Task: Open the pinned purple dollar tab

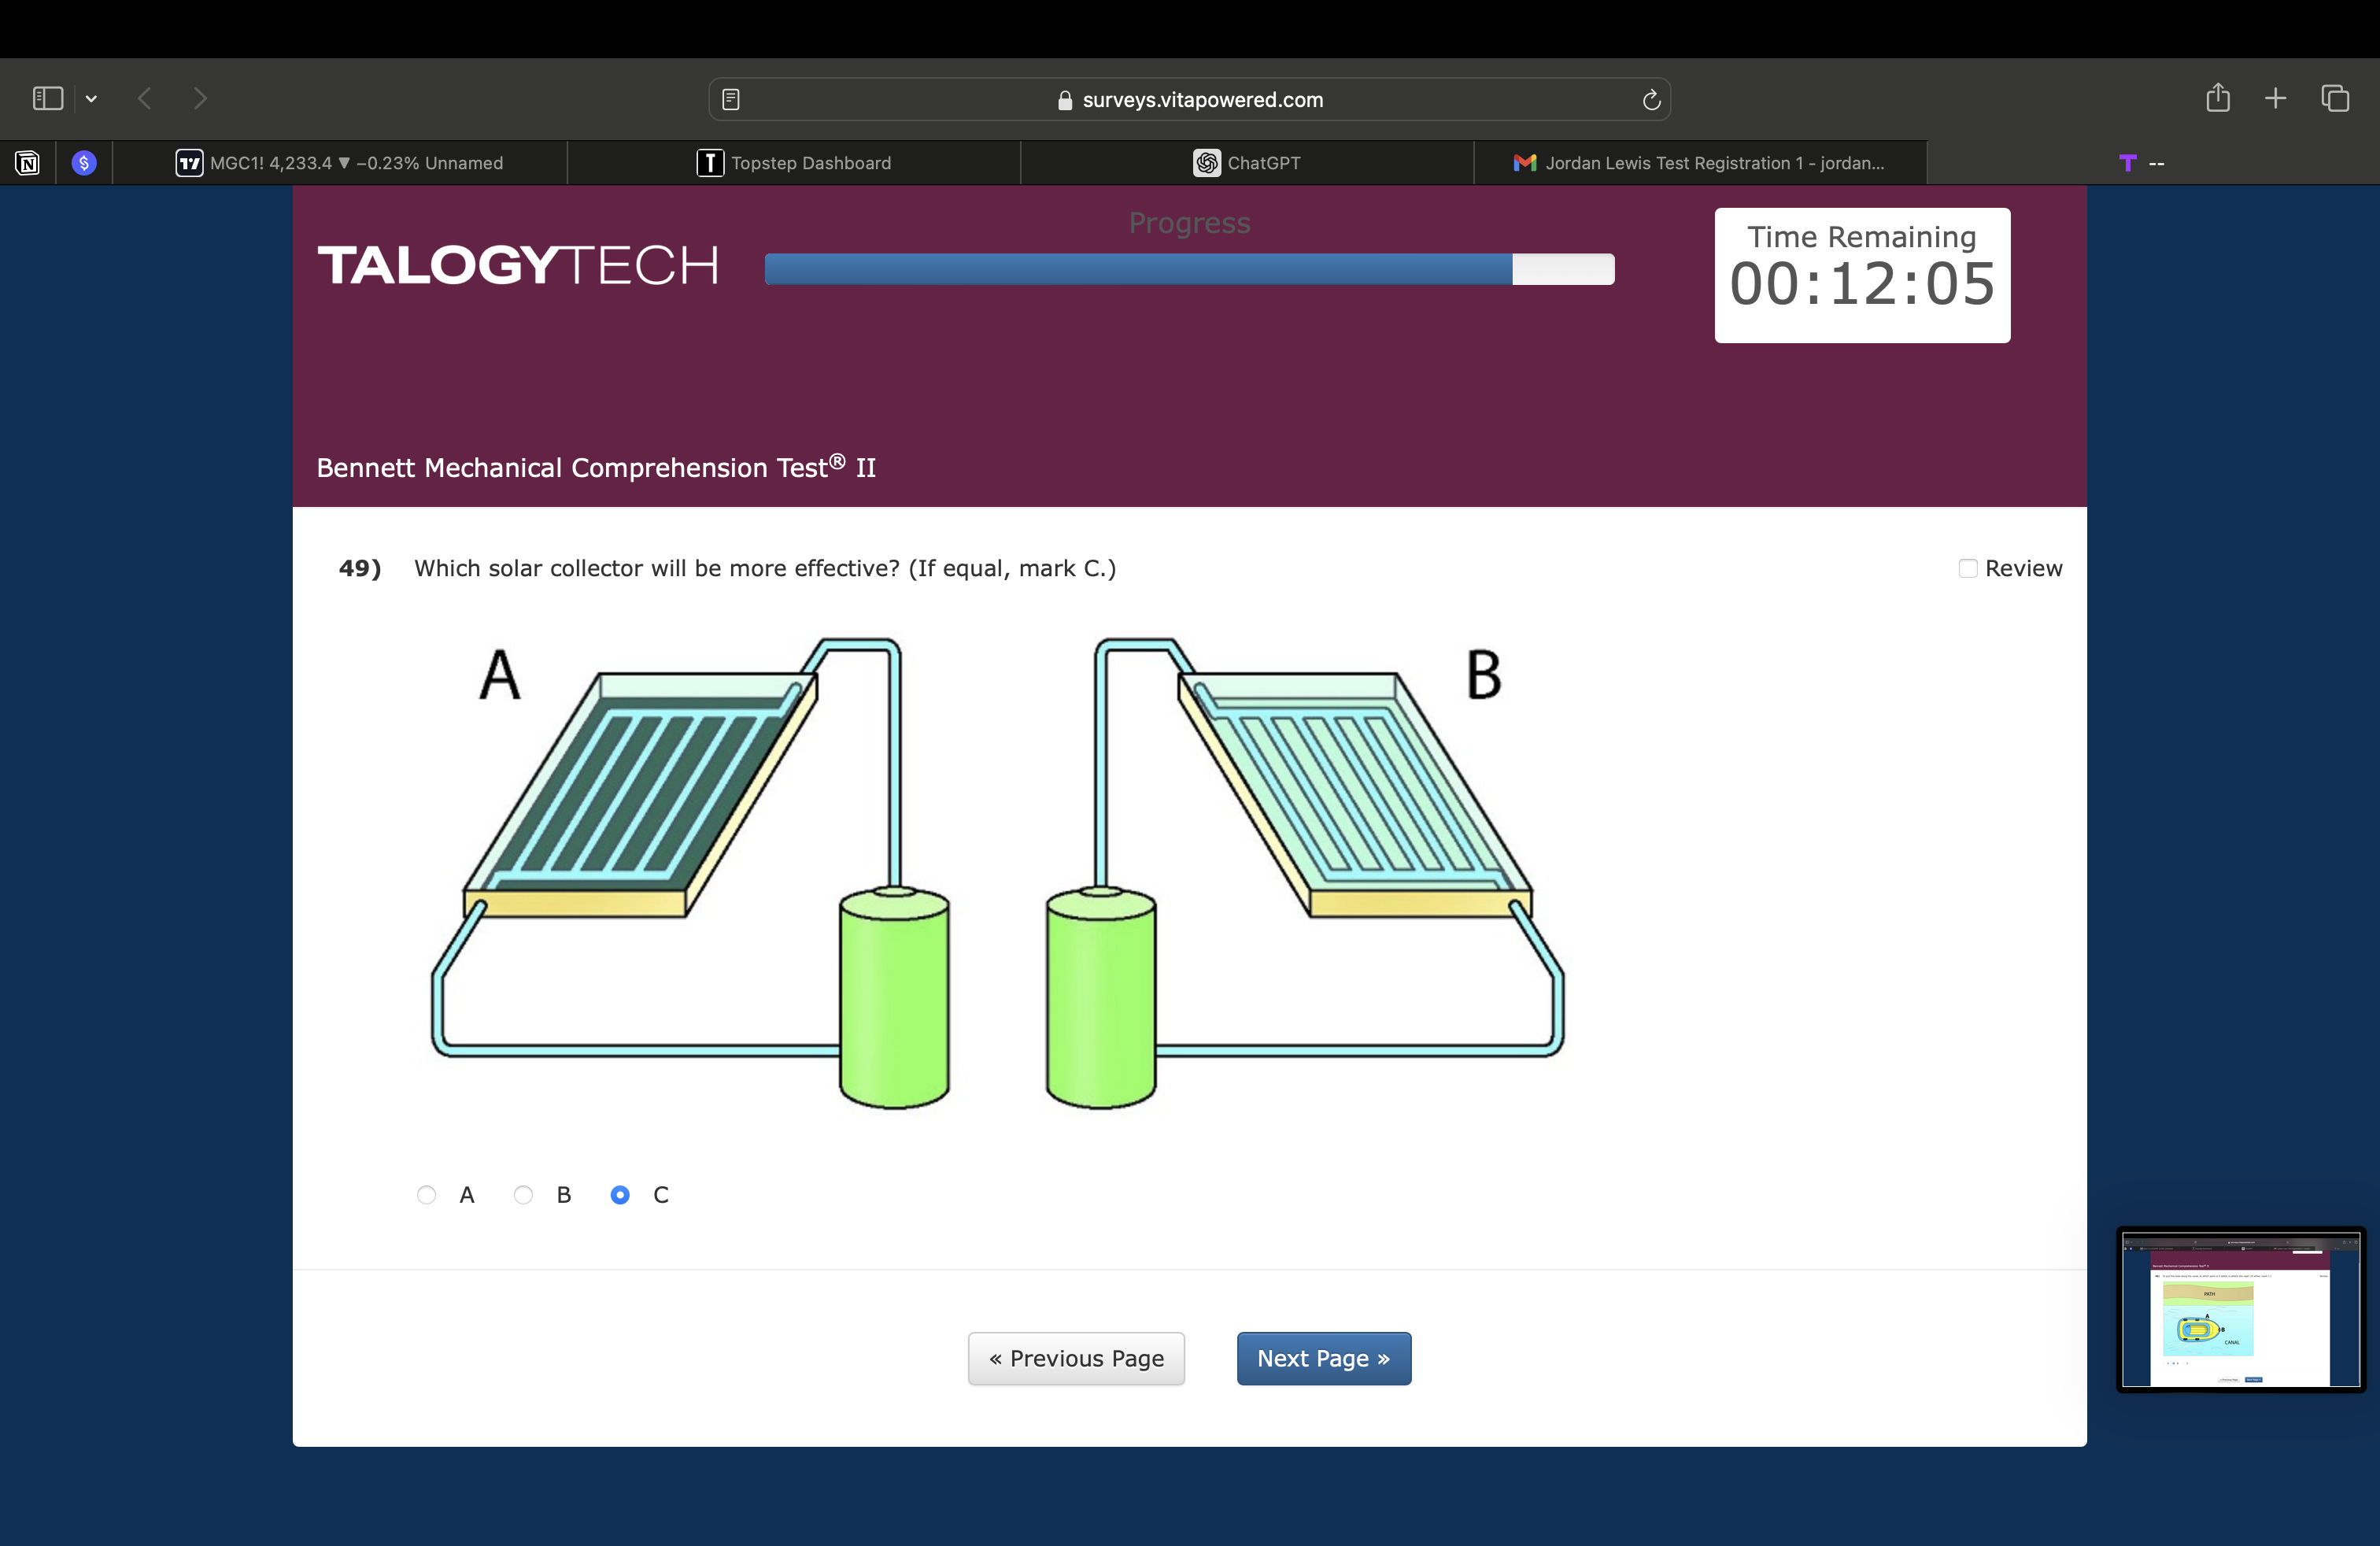Action: click(84, 163)
